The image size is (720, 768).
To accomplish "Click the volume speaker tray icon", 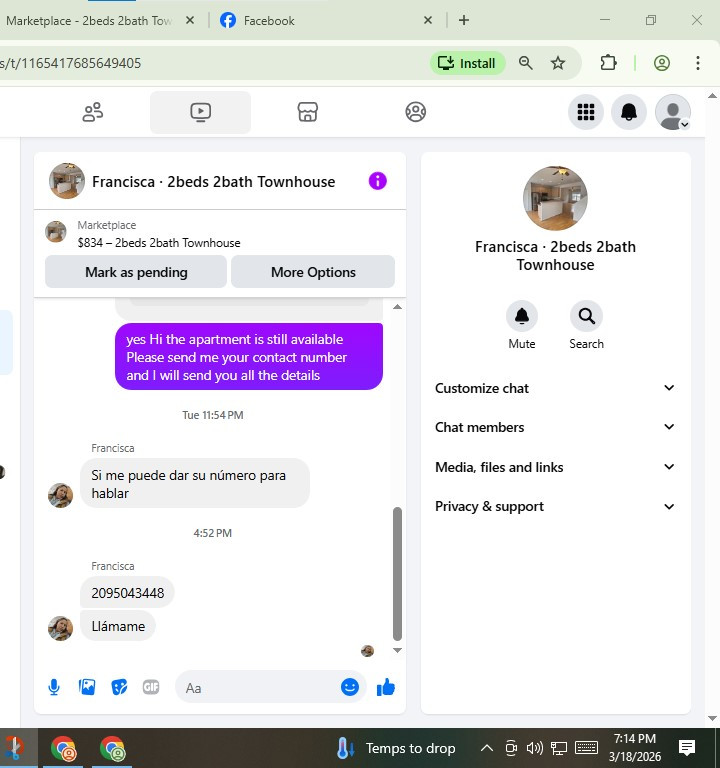I will pos(534,748).
